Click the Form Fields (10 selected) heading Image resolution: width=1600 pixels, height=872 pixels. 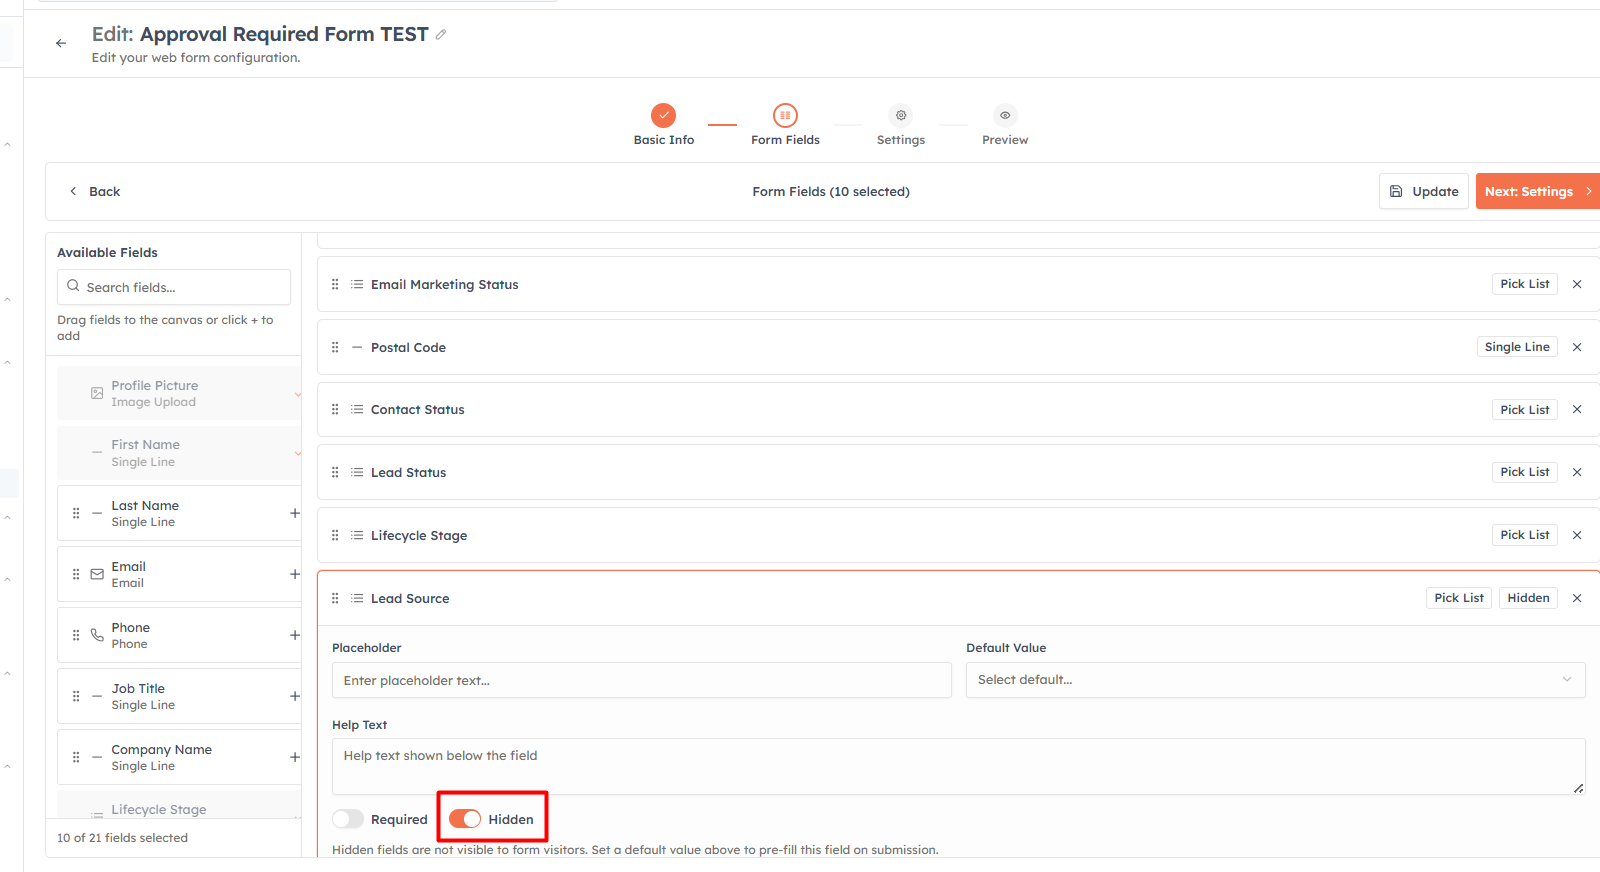coord(831,191)
